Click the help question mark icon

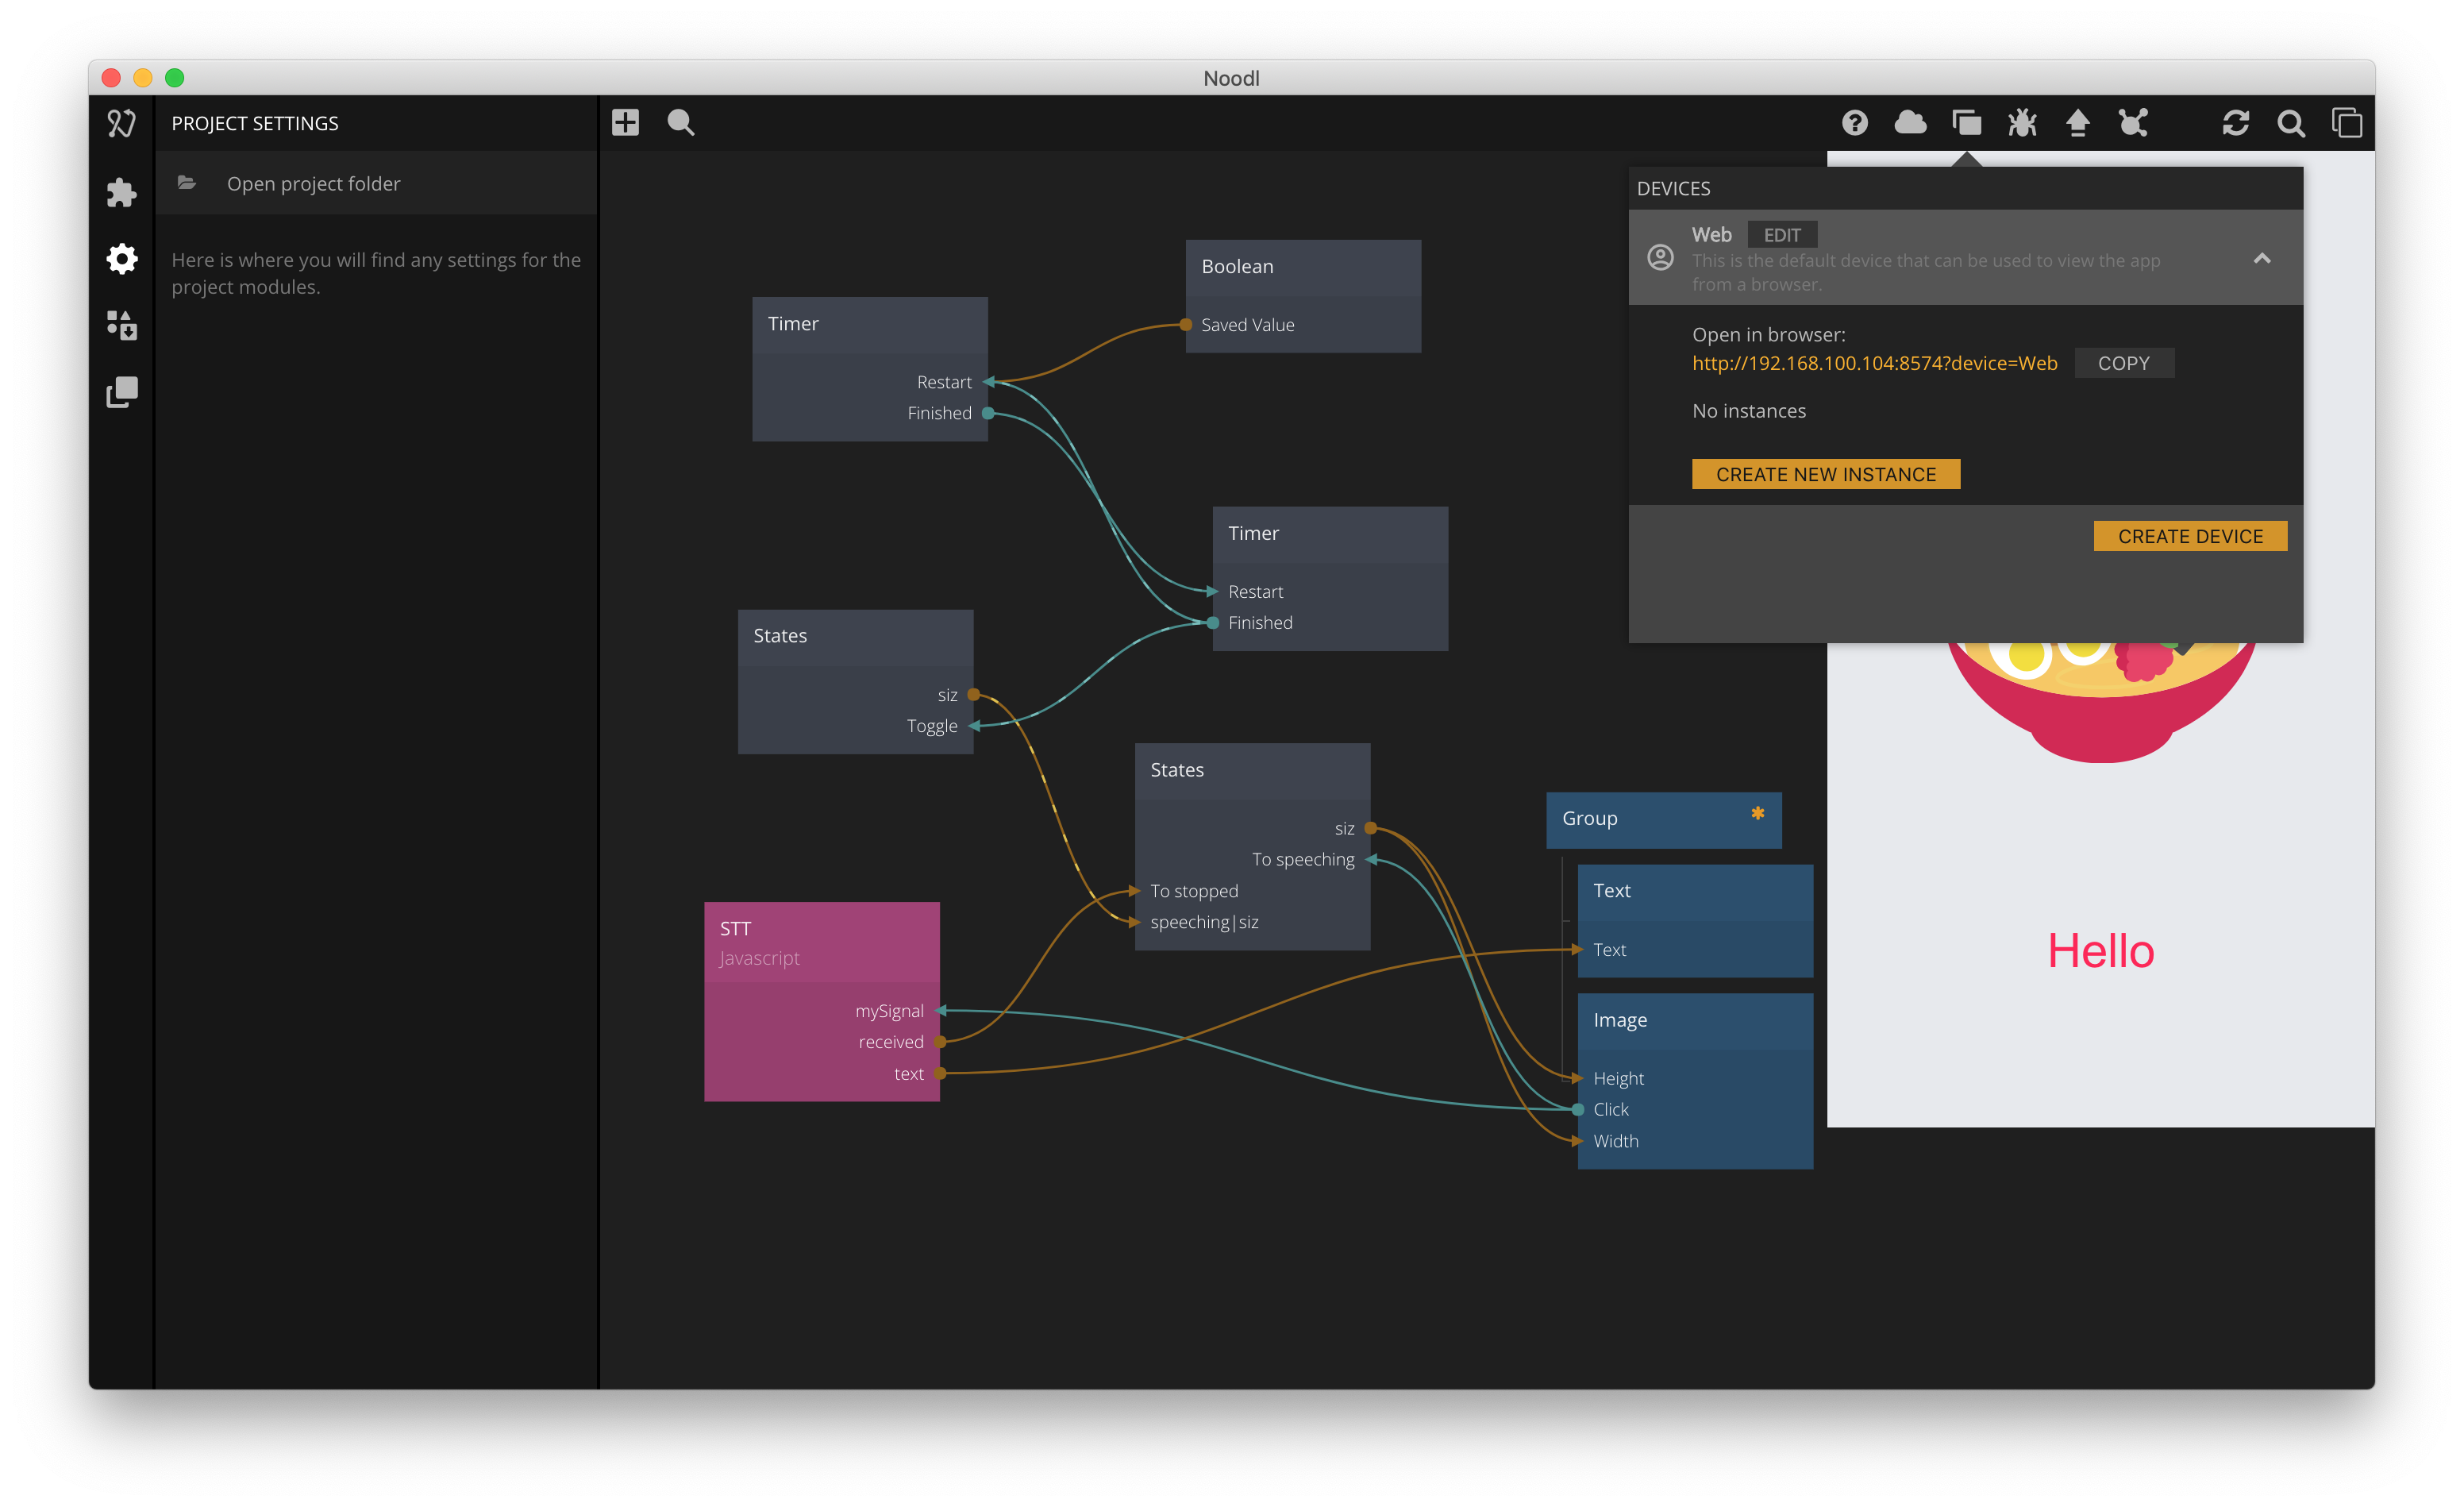(1854, 123)
